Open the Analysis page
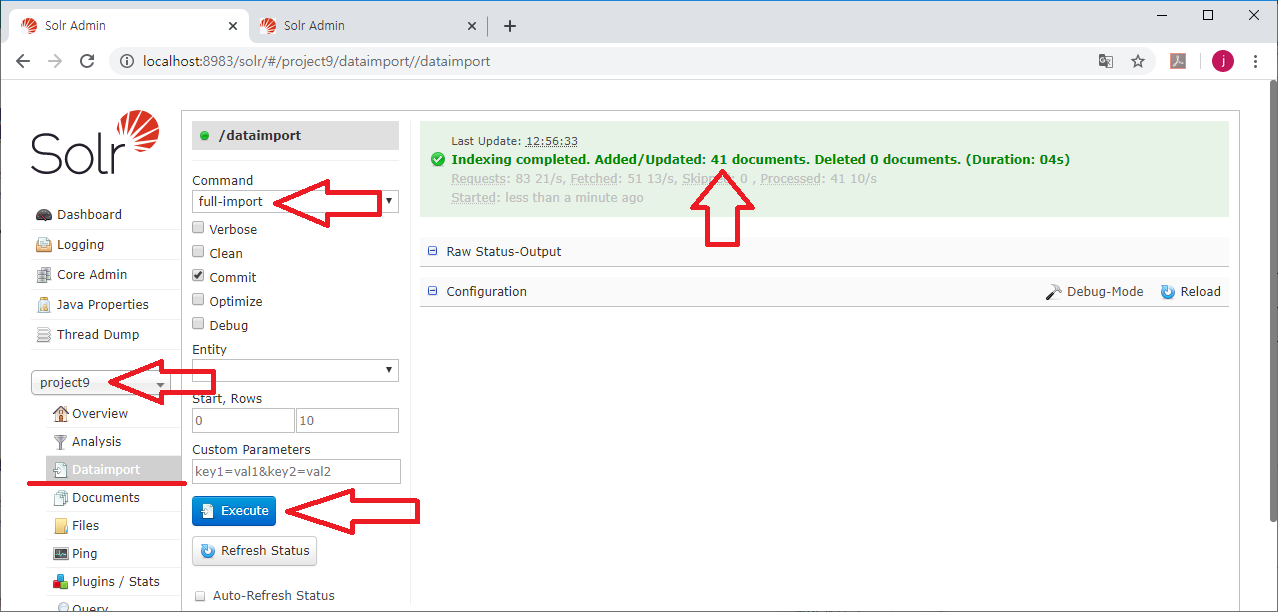The image size is (1278, 612). click(96, 441)
